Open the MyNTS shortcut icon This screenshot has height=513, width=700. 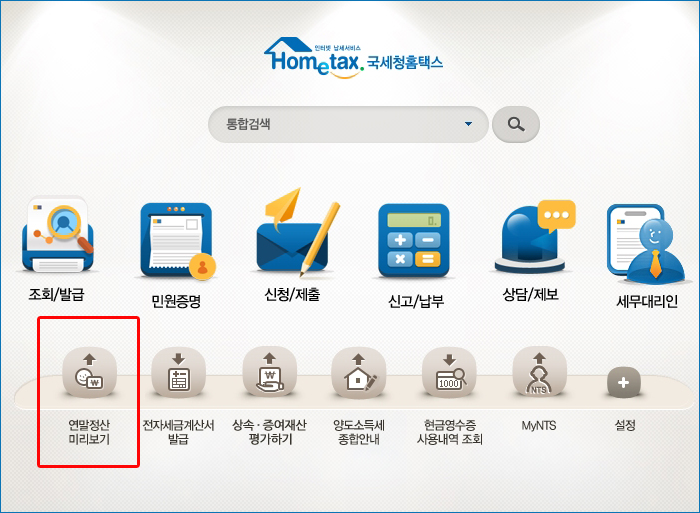(x=540, y=372)
